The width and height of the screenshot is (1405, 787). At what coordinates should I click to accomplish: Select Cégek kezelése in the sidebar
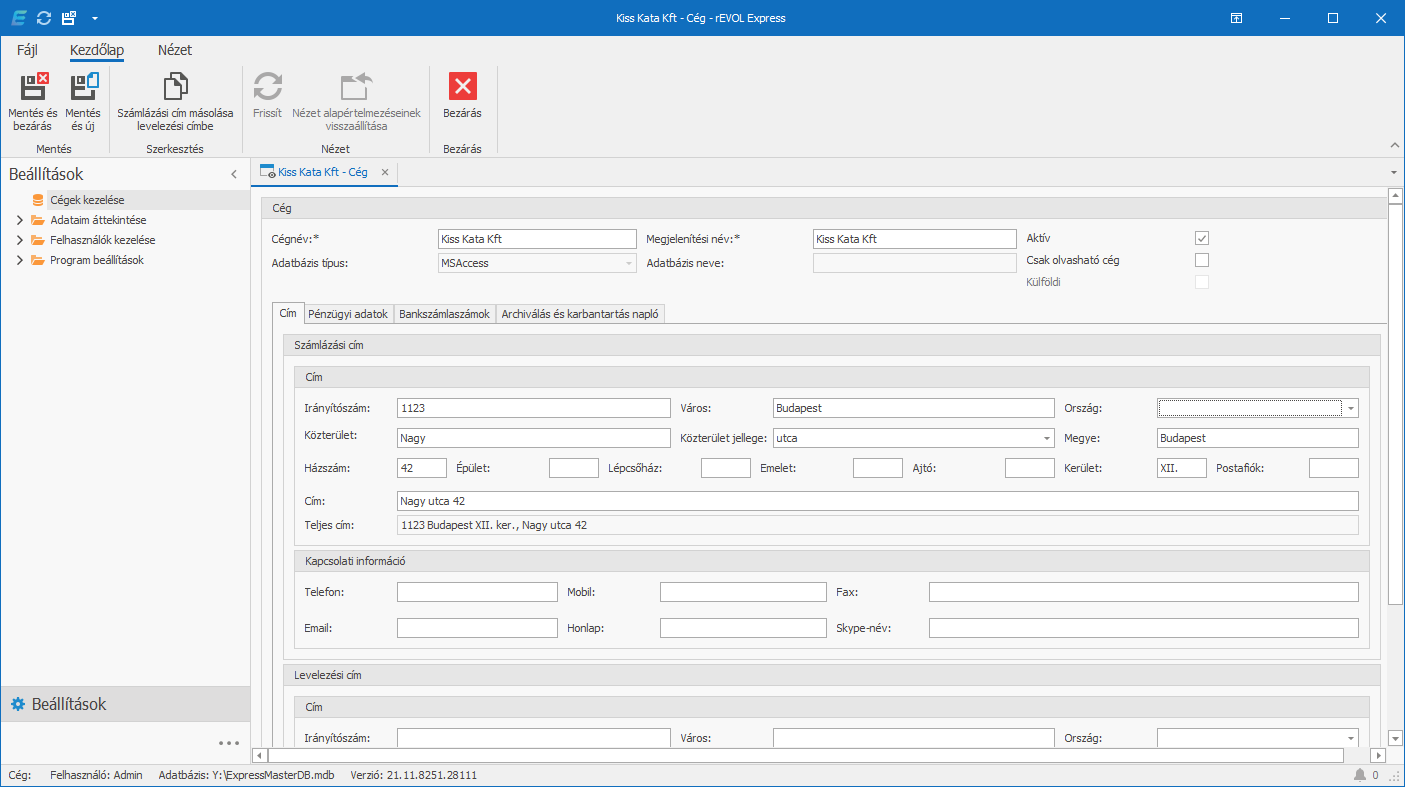[x=87, y=200]
